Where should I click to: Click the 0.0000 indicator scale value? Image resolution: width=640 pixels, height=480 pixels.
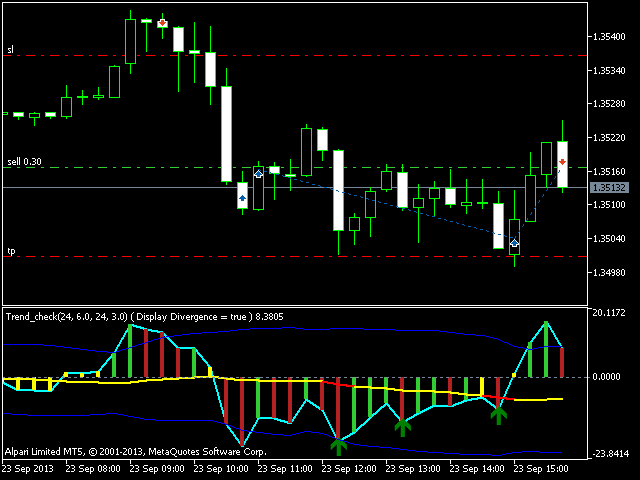click(x=607, y=377)
